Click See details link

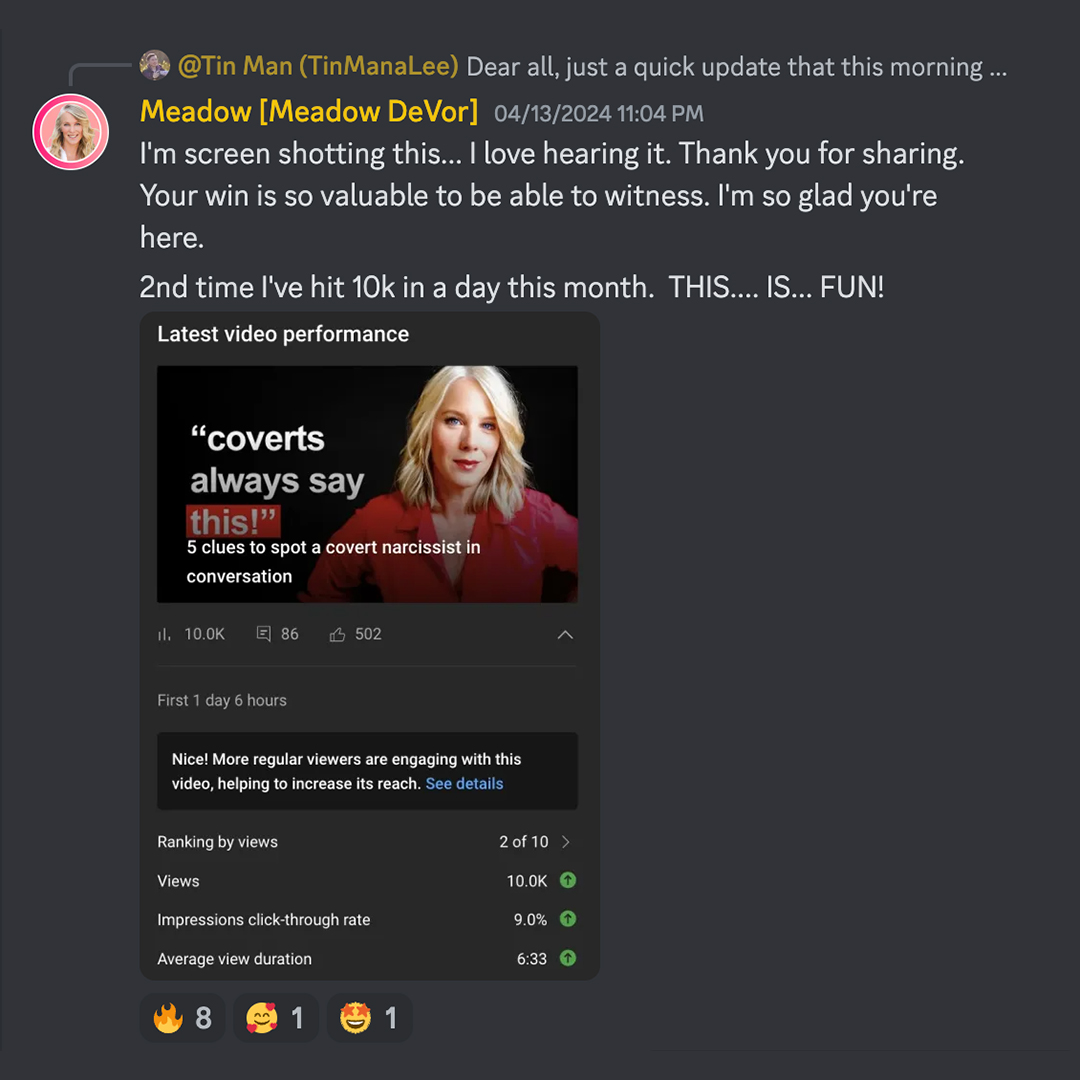pyautogui.click(x=464, y=784)
